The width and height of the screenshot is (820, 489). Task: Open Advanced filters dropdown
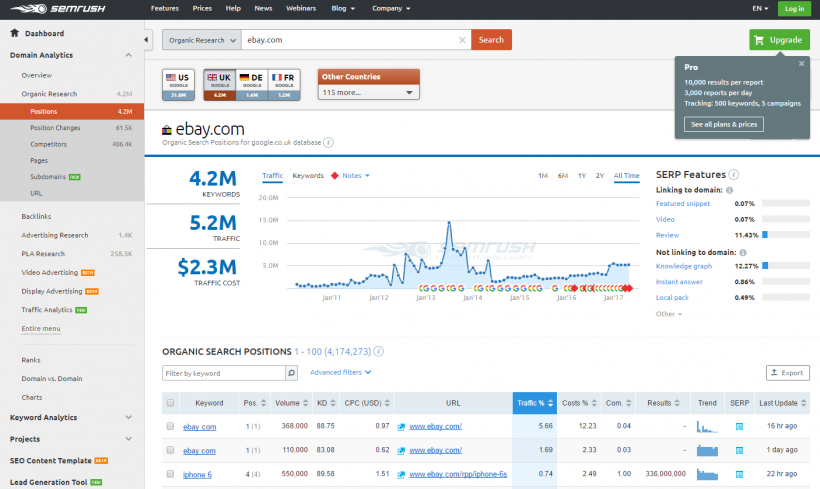point(340,372)
